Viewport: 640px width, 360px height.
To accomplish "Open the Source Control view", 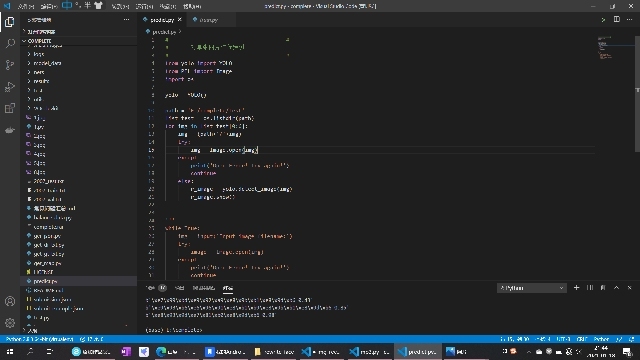I will [10, 65].
